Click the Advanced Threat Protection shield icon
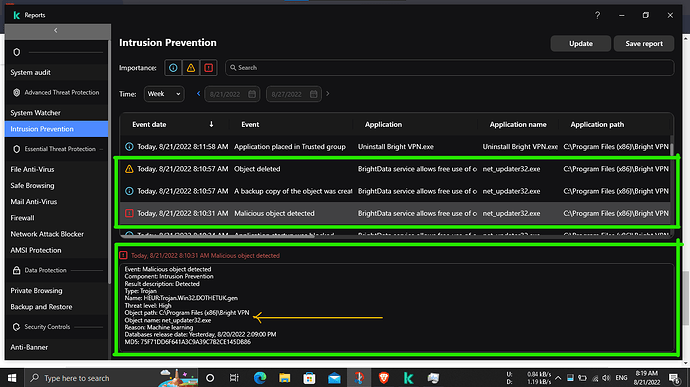The image size is (690, 387). [x=17, y=92]
